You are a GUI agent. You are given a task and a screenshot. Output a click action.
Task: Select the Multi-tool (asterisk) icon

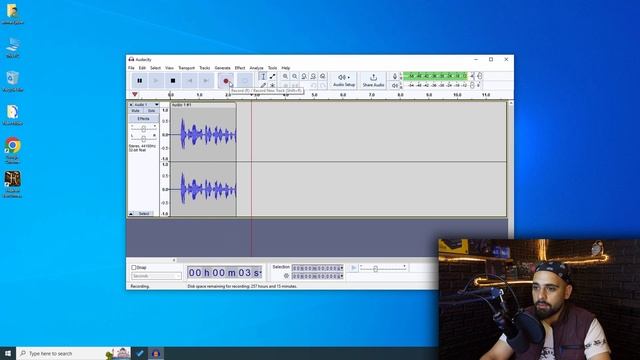272,85
